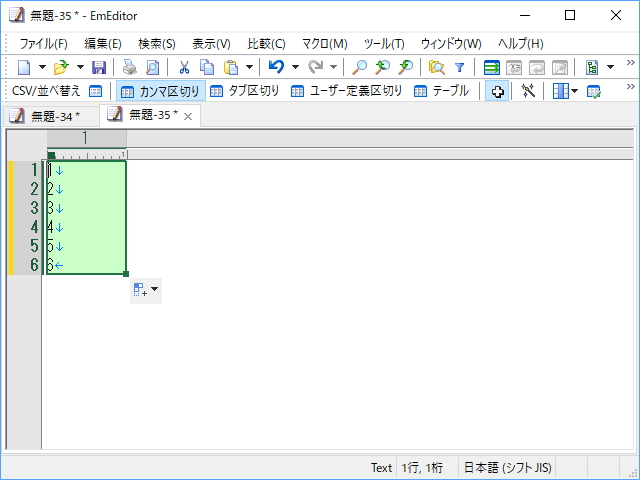This screenshot has width=640, height=480.
Task: Click the cell containing 5
Action: coord(87,246)
